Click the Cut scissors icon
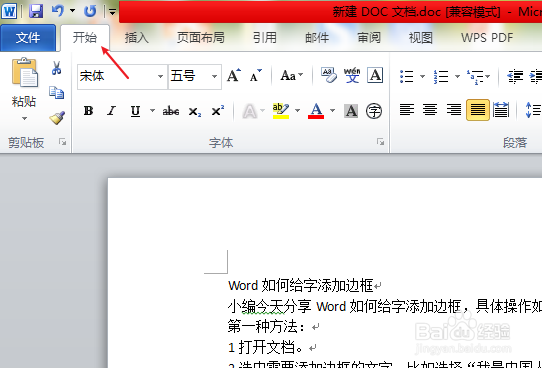The height and width of the screenshot is (368, 542). (x=56, y=68)
